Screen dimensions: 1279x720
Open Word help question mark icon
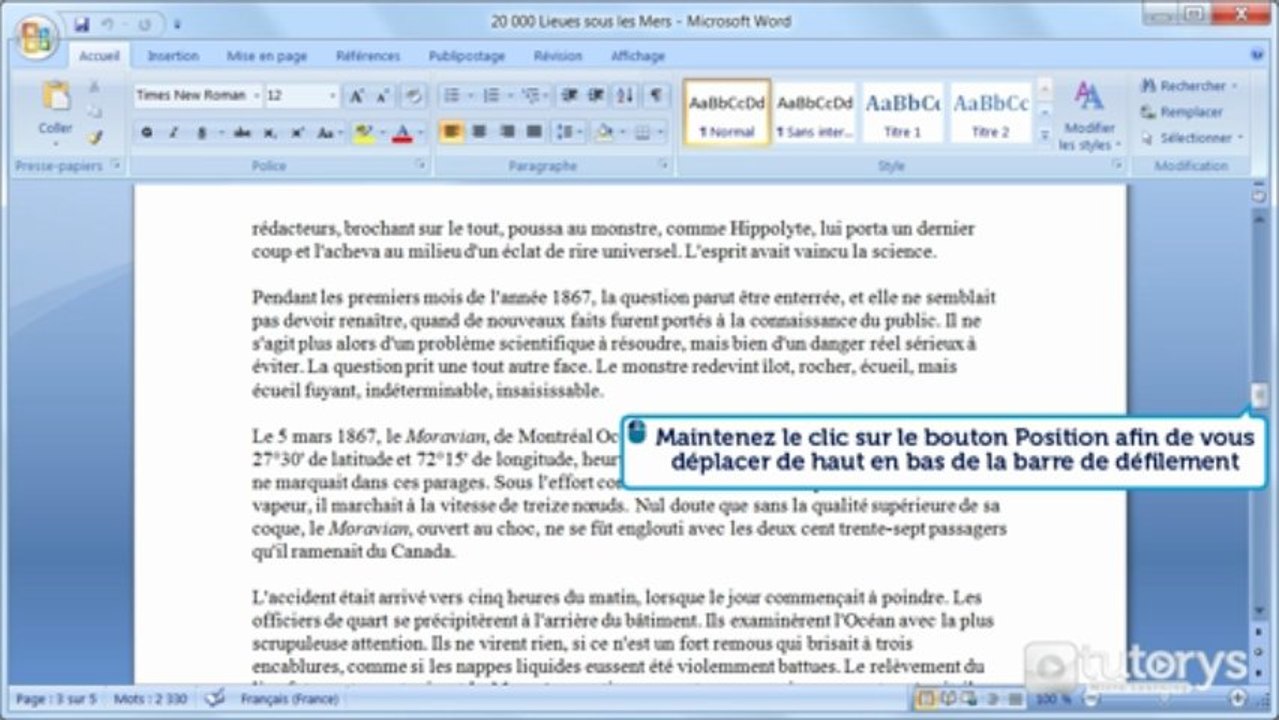[x=1257, y=56]
